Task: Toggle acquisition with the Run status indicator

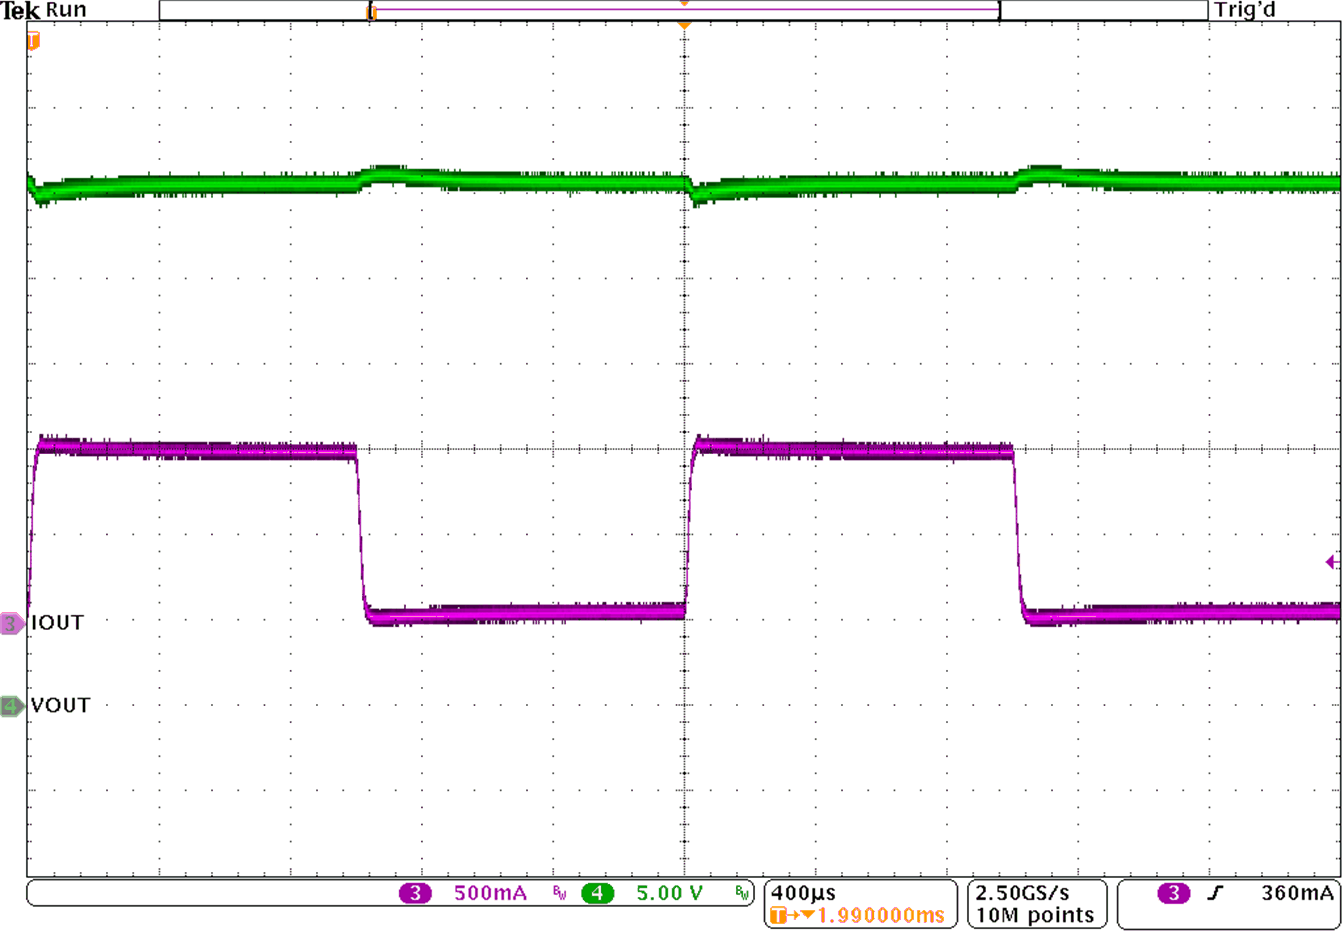Action: [x=64, y=10]
